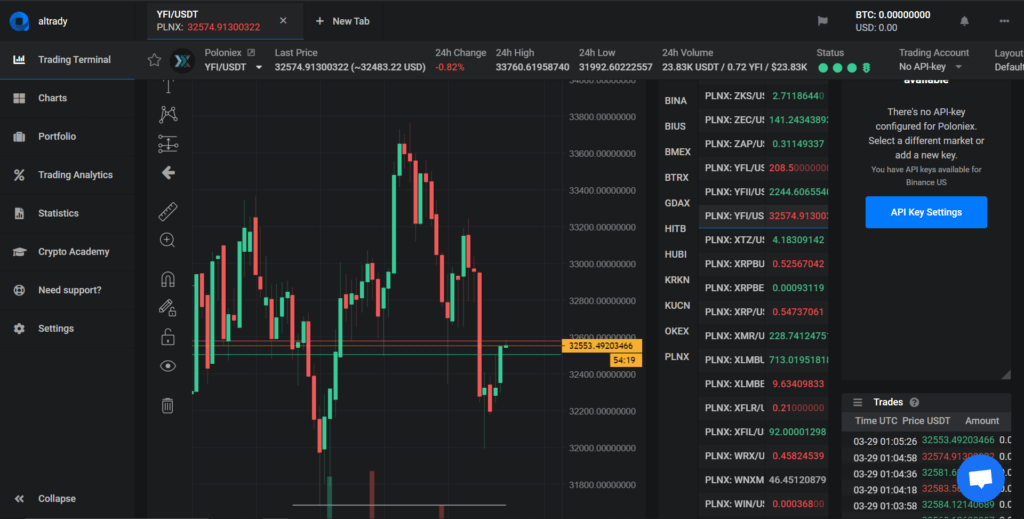
Task: Click the flag icon in header
Action: pos(823,21)
